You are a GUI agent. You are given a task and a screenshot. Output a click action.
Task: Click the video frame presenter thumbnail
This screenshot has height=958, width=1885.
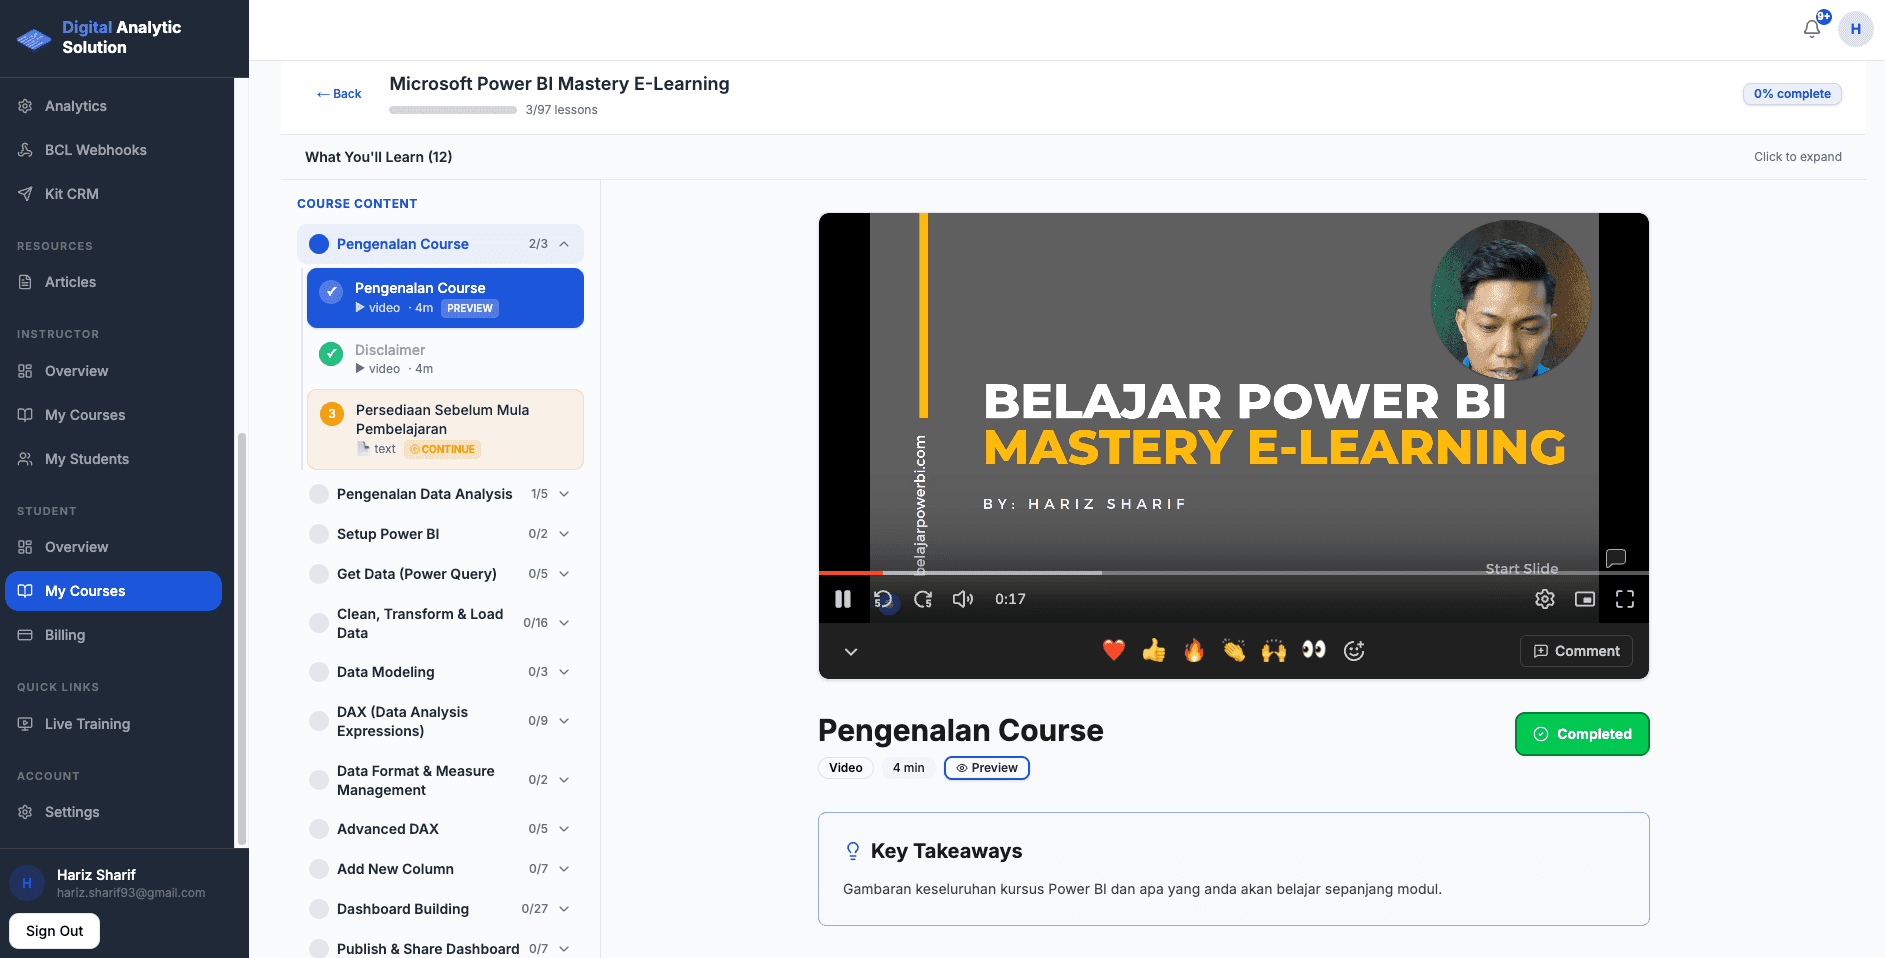1511,300
